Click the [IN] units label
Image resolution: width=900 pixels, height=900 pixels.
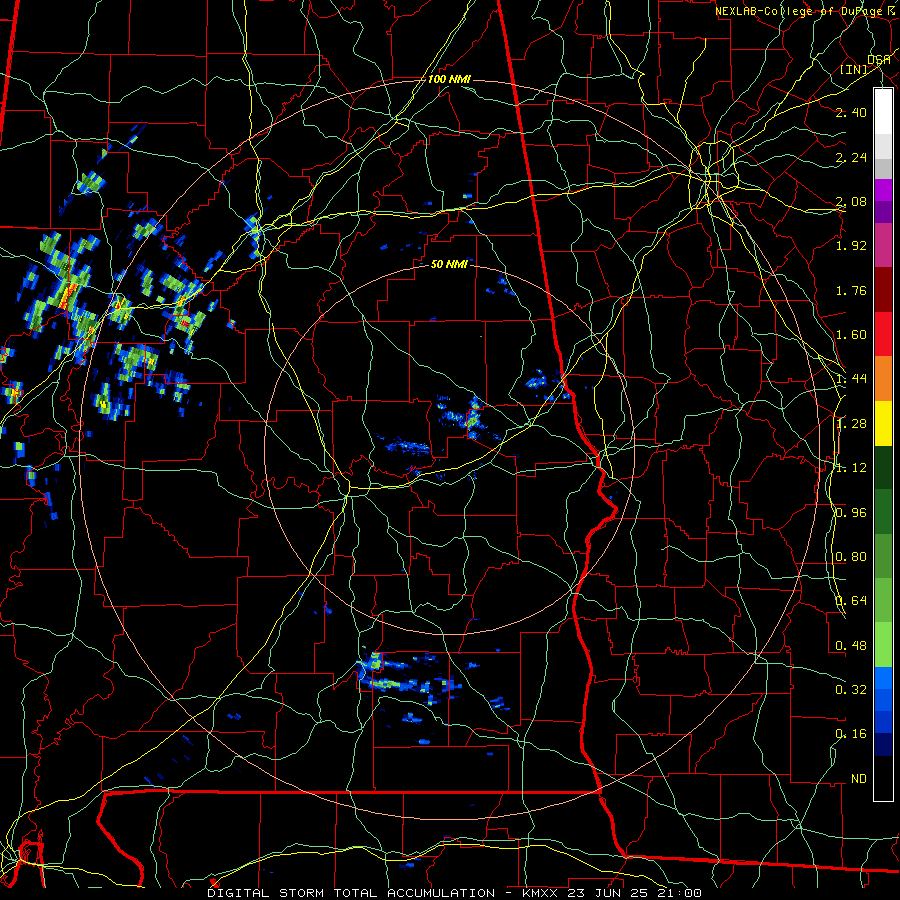coord(854,69)
